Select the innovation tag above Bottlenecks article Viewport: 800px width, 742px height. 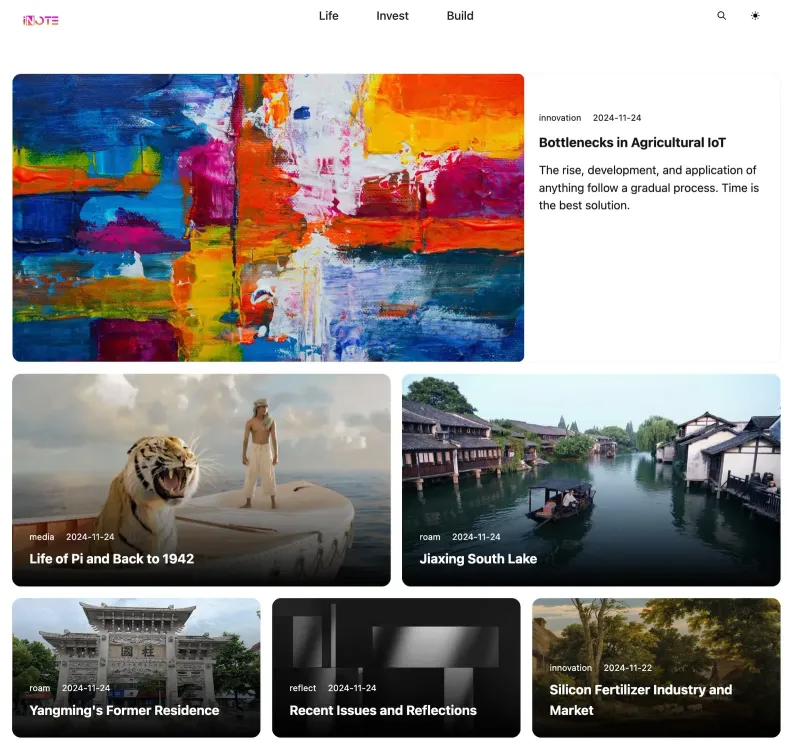559,118
